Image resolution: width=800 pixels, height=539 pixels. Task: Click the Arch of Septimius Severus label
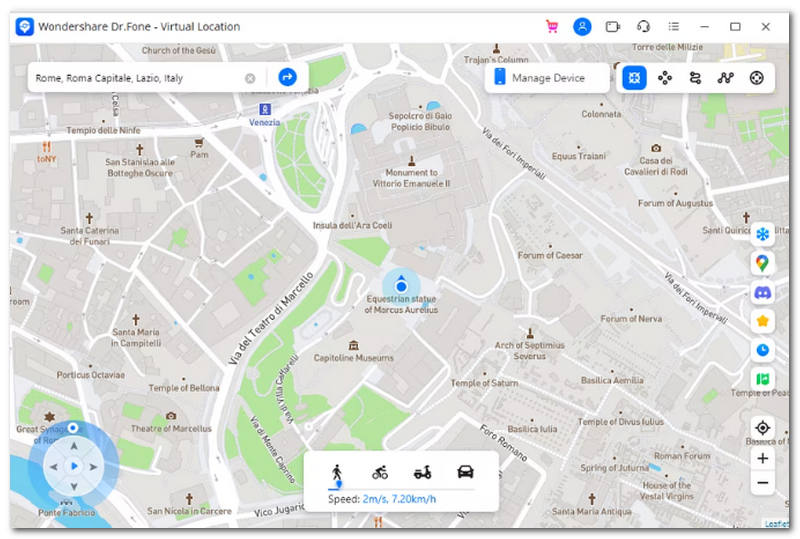point(530,351)
